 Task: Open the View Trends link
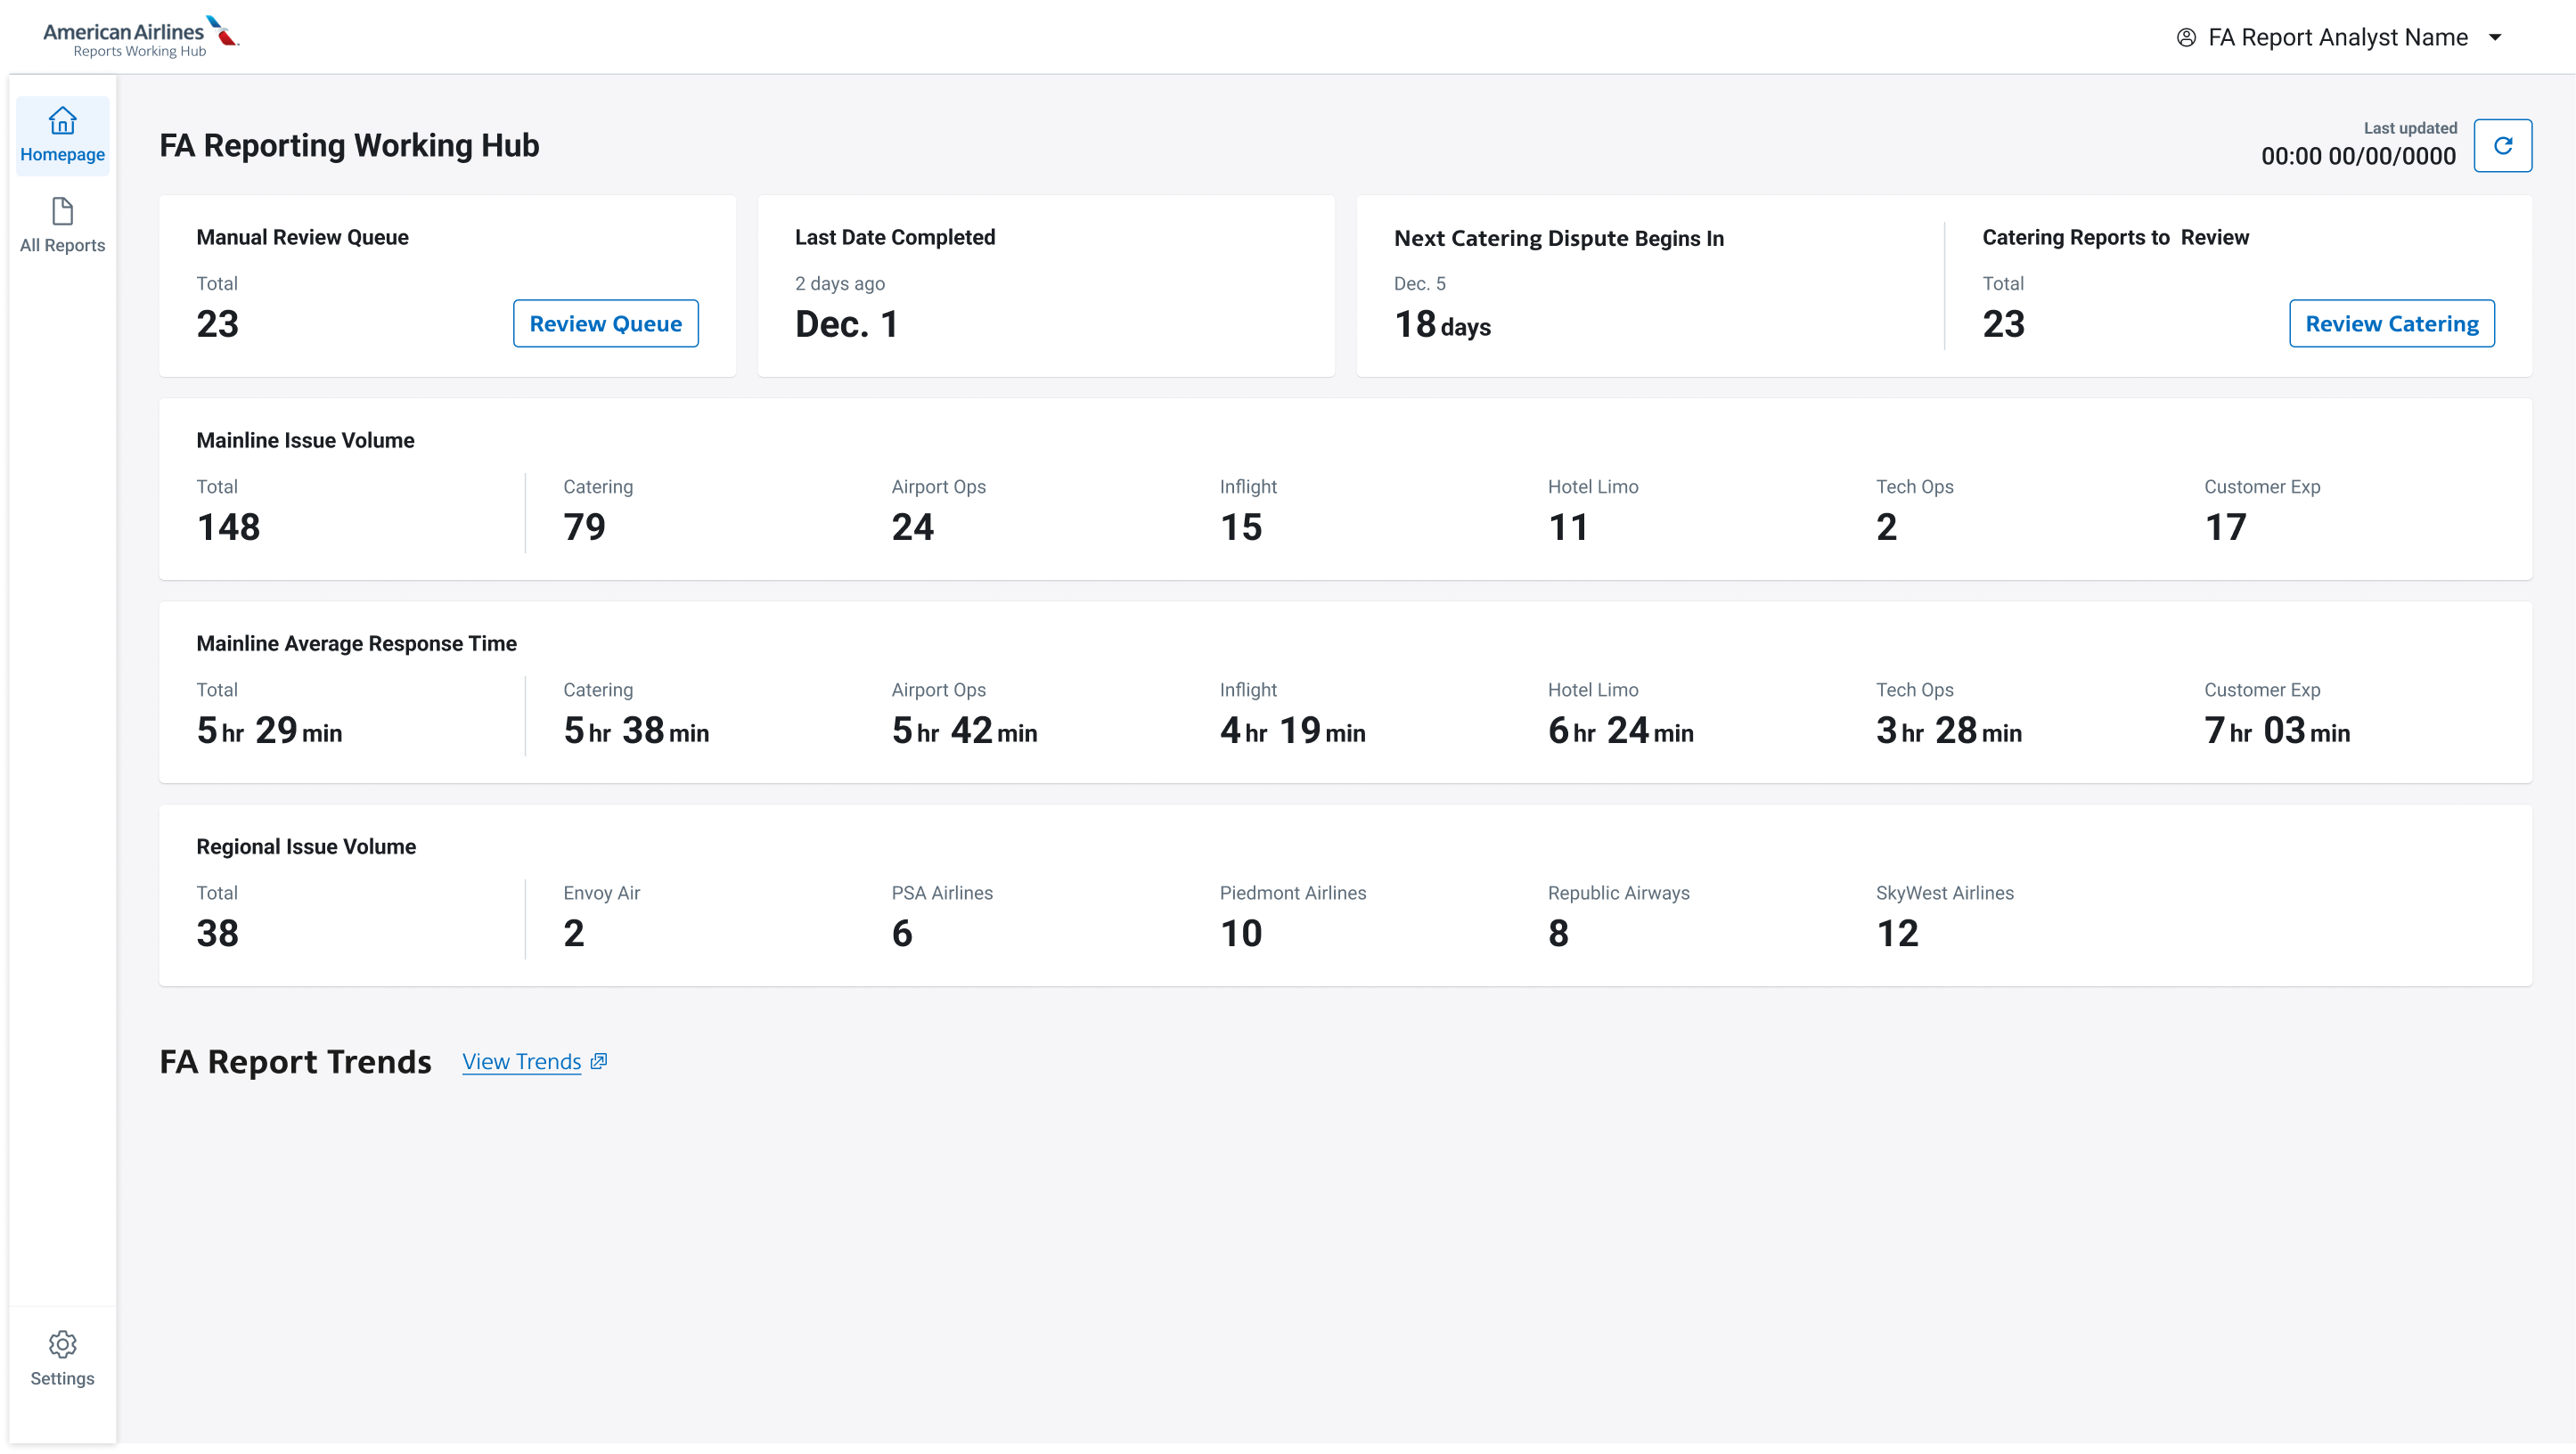(x=521, y=1061)
